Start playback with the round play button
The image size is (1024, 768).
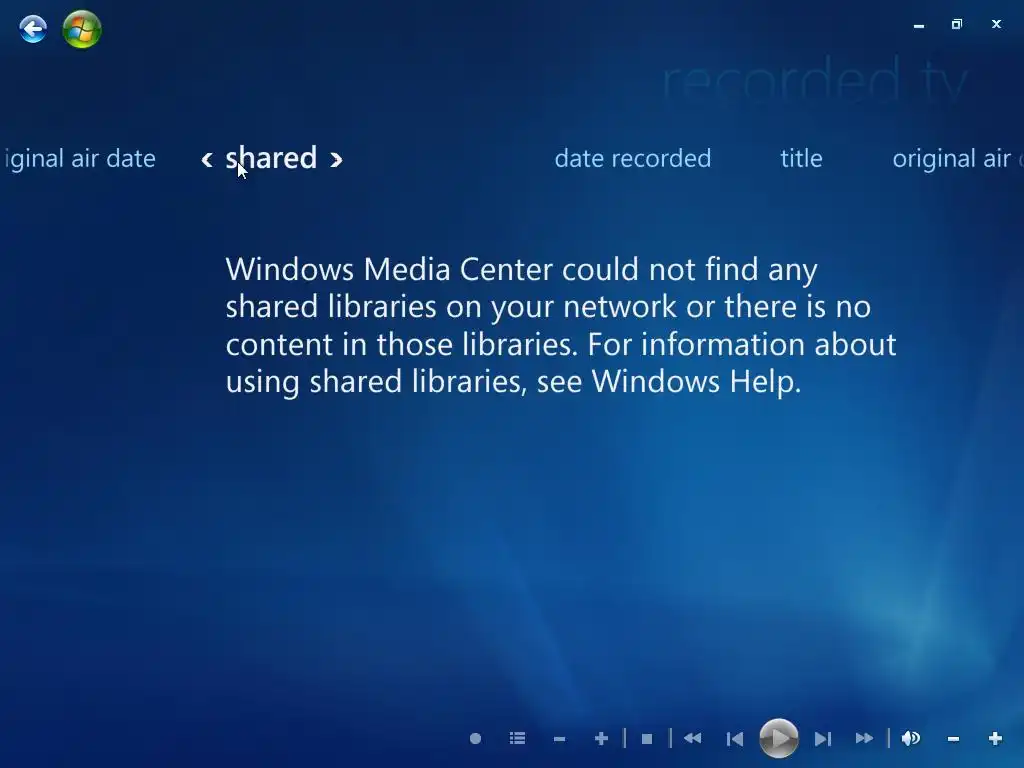(x=778, y=739)
